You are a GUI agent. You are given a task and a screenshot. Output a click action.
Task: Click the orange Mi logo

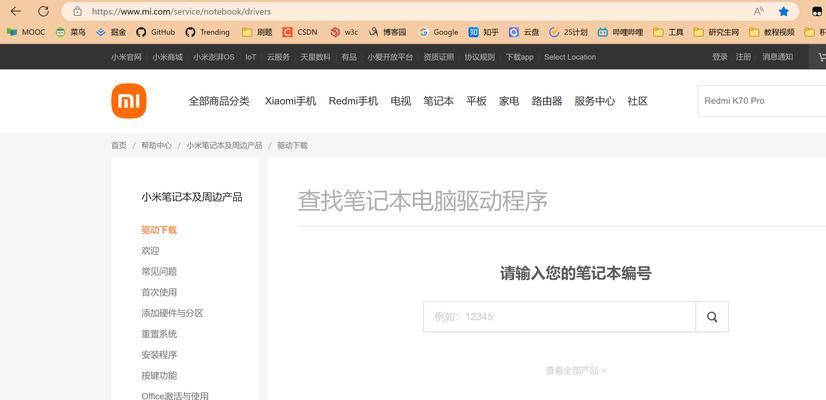[x=129, y=101]
